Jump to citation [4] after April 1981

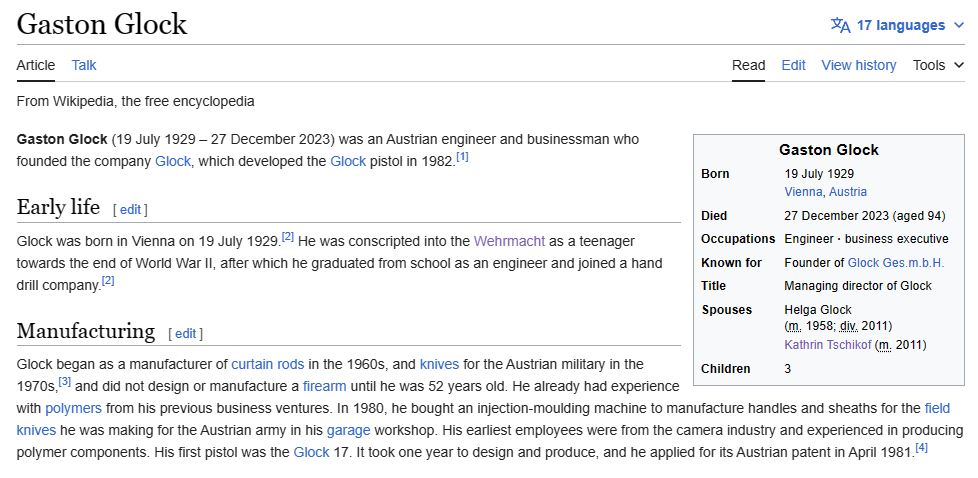(921, 447)
